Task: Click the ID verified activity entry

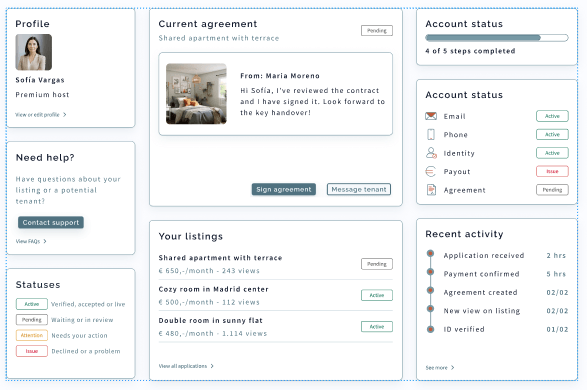Action: (x=497, y=329)
